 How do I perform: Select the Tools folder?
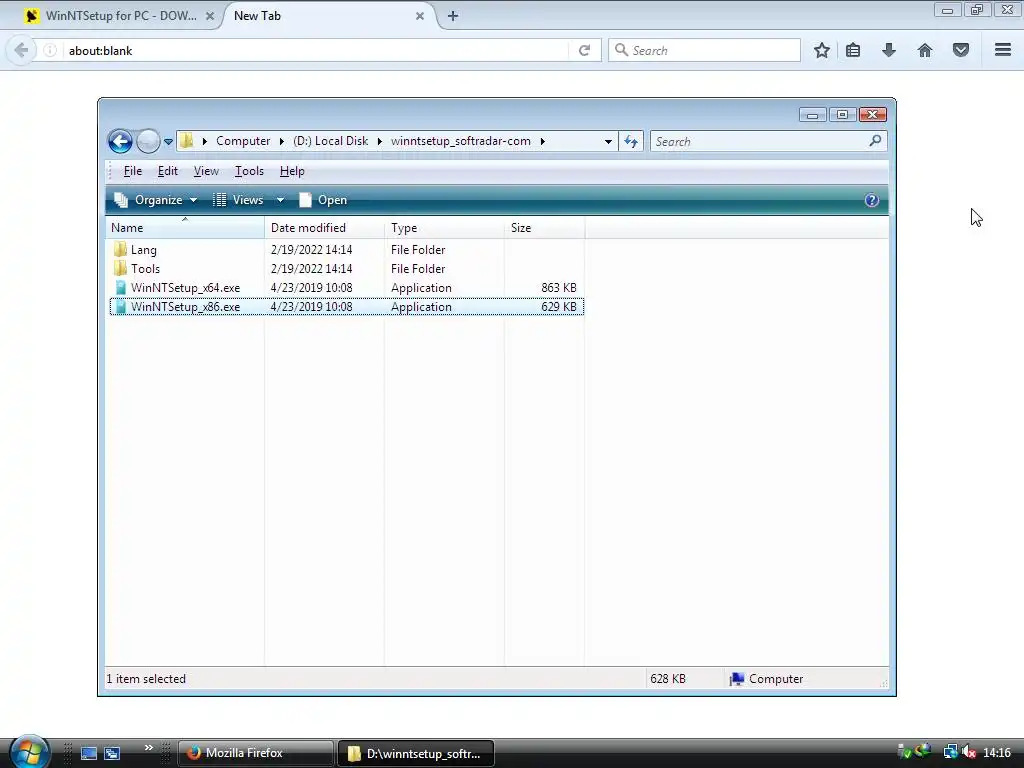[145, 268]
